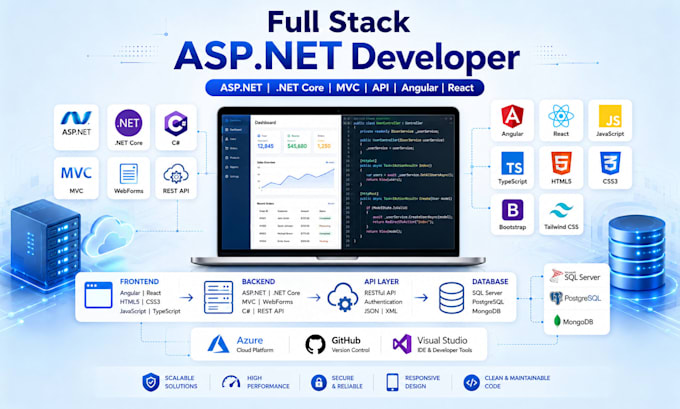680x409 pixels.
Task: Select the Secure & Reliable lock icon
Action: click(319, 382)
